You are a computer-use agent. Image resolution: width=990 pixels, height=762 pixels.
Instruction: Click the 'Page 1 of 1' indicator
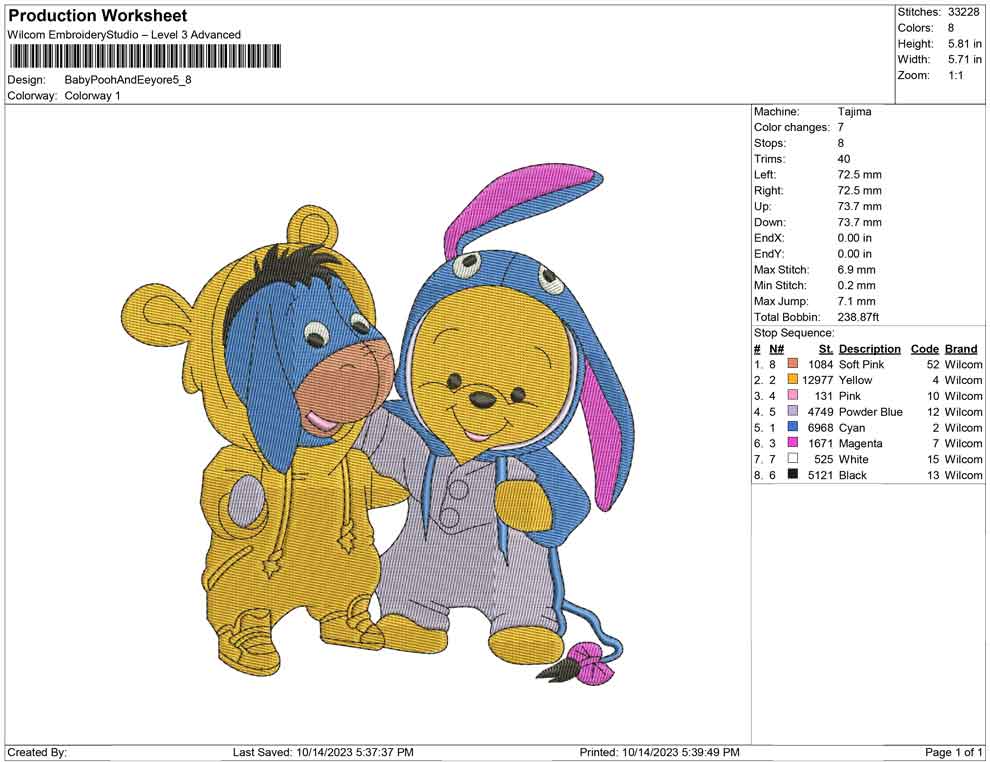pos(953,752)
